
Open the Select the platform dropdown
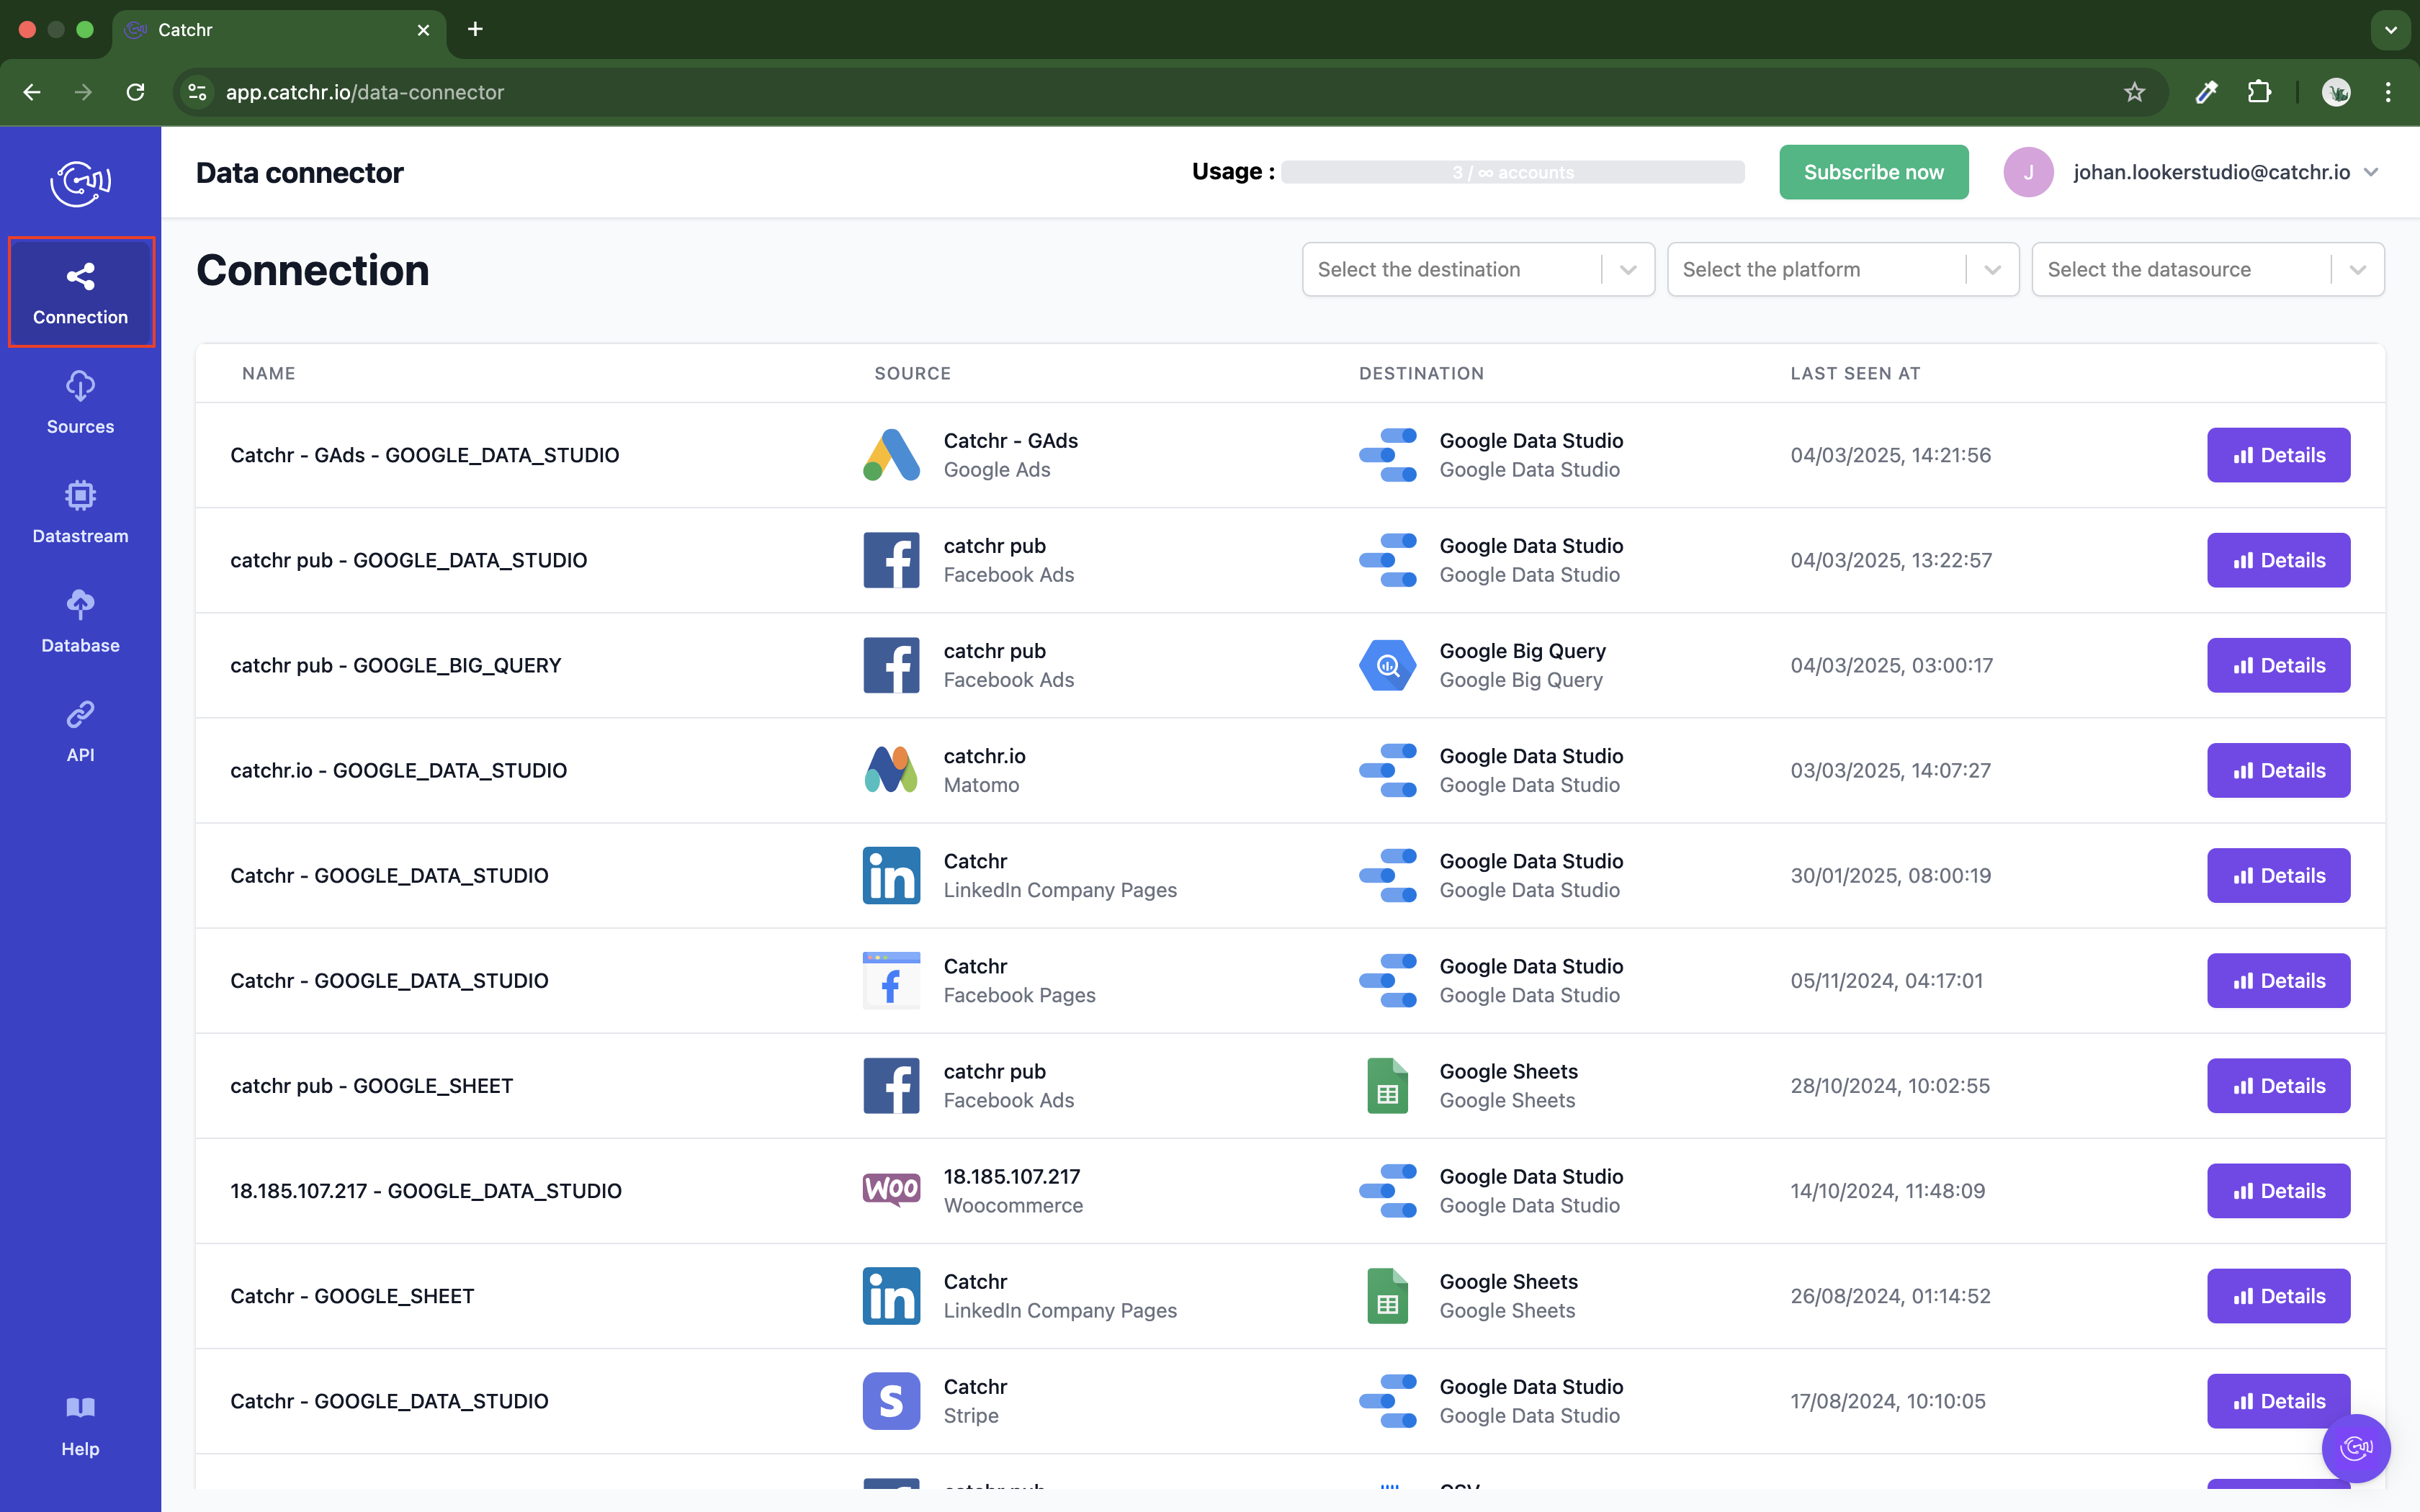coord(1843,269)
